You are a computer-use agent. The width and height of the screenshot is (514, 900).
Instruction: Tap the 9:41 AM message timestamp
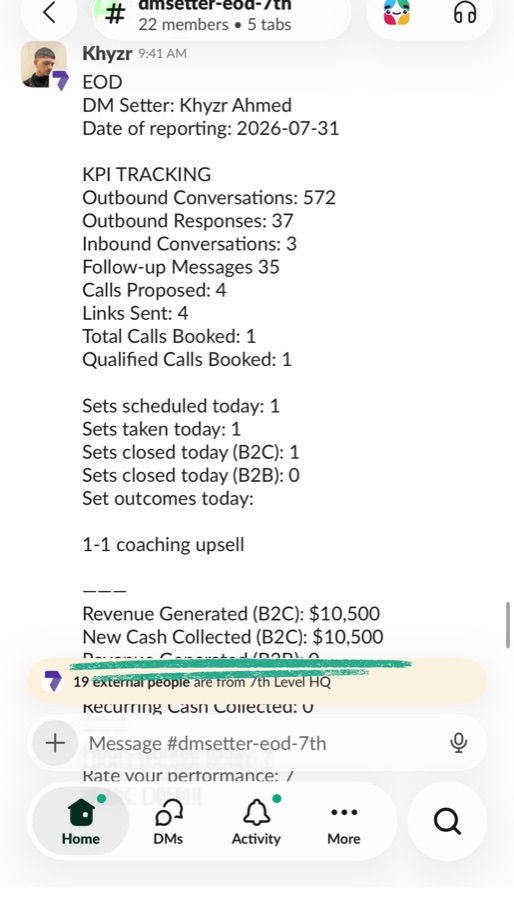point(162,53)
